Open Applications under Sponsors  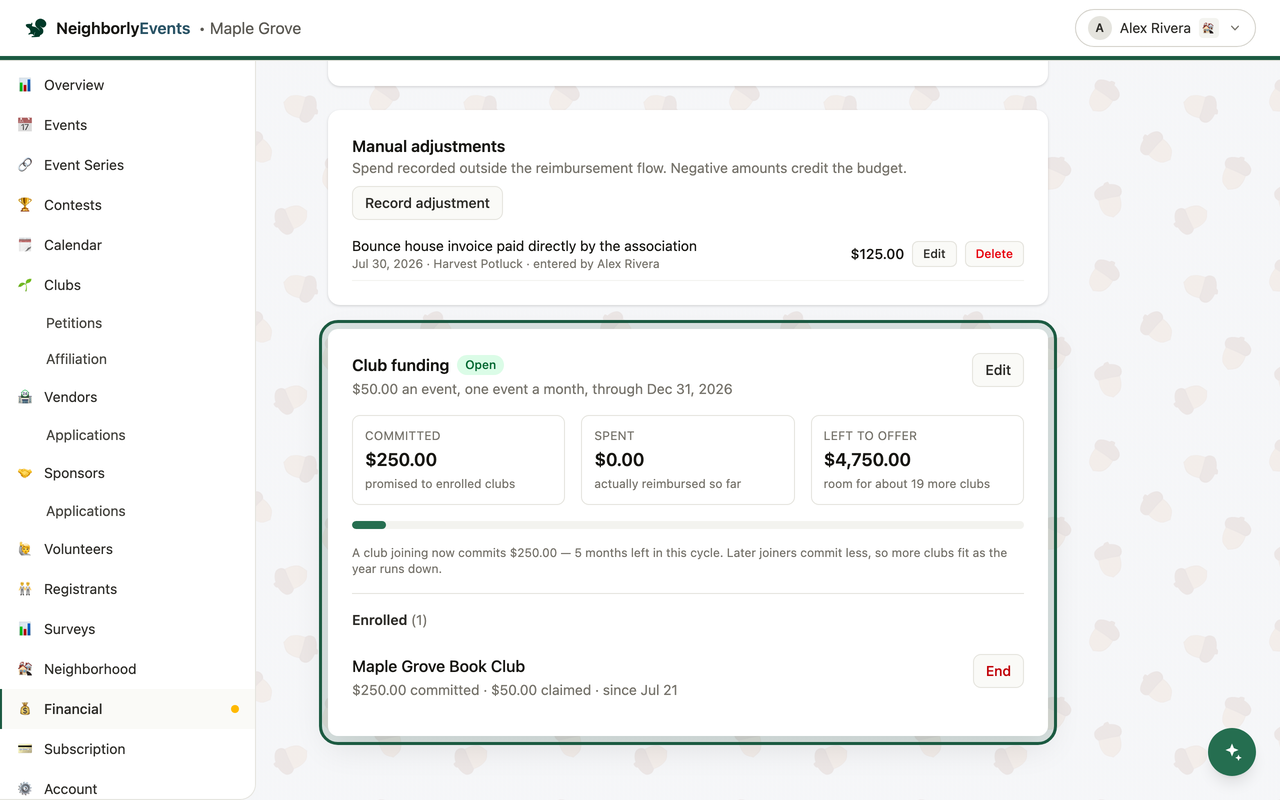pos(86,511)
